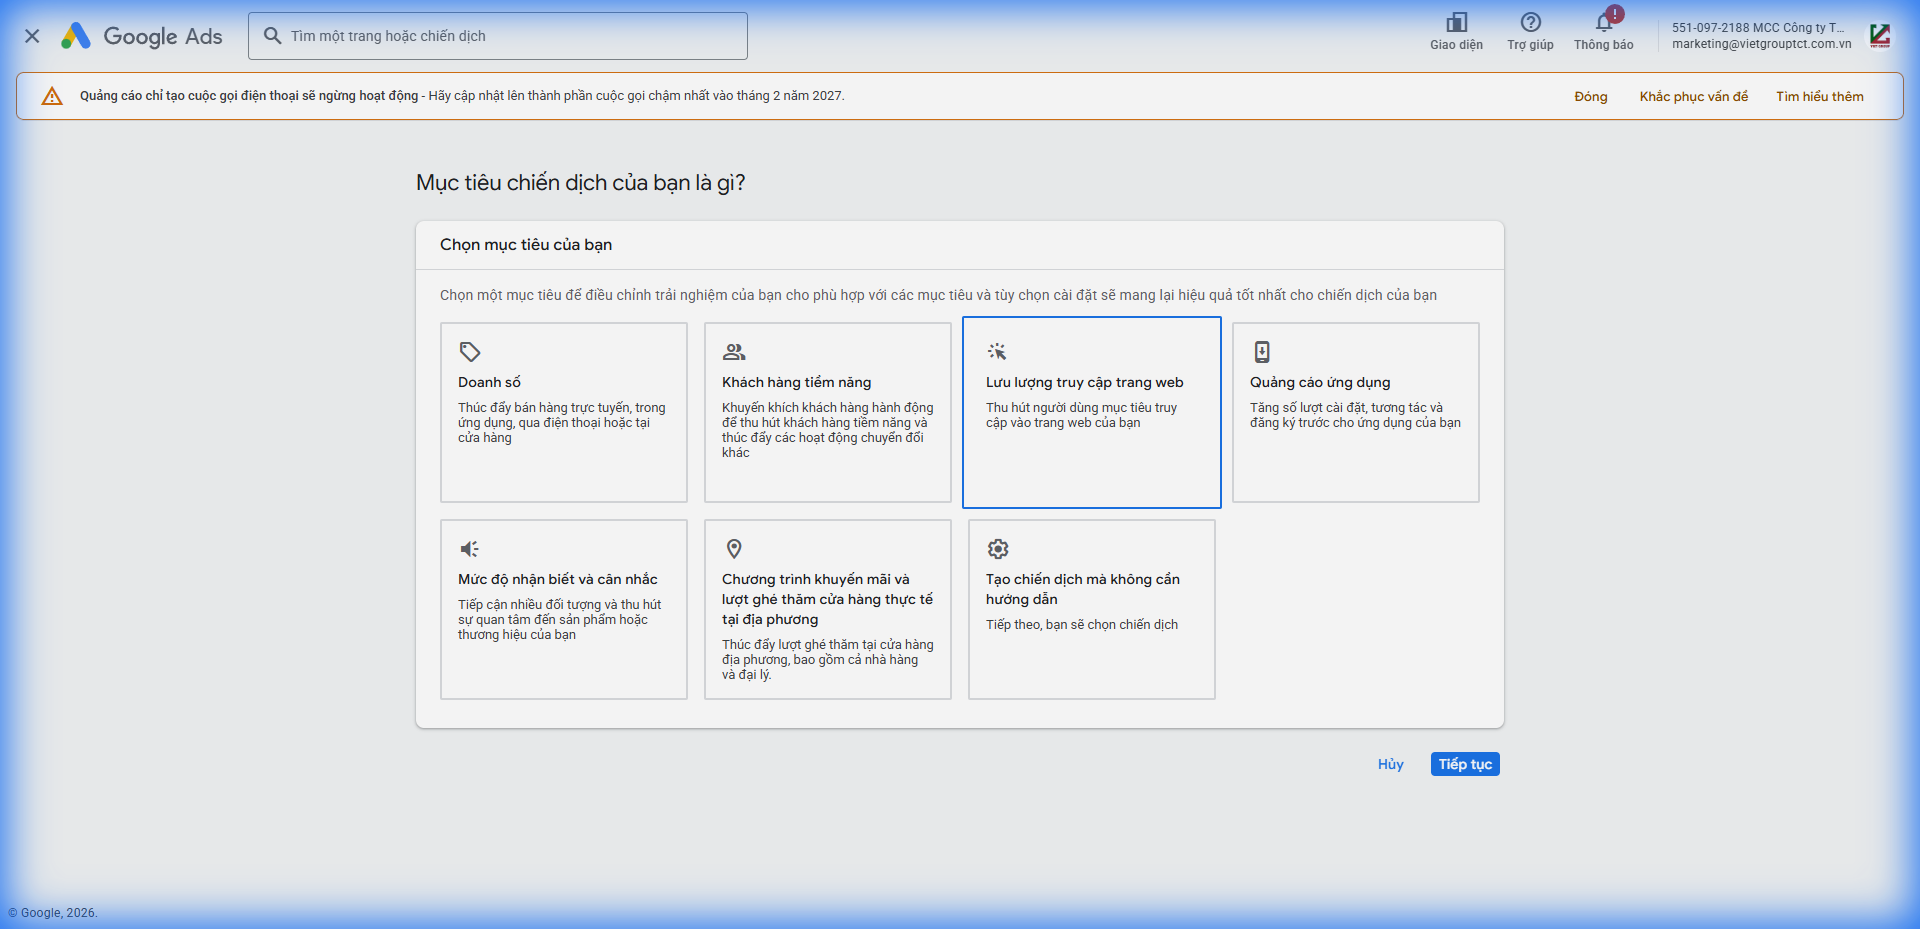Image resolution: width=1920 pixels, height=929 pixels.
Task: Open the Trợ giúp help icon
Action: [1530, 23]
